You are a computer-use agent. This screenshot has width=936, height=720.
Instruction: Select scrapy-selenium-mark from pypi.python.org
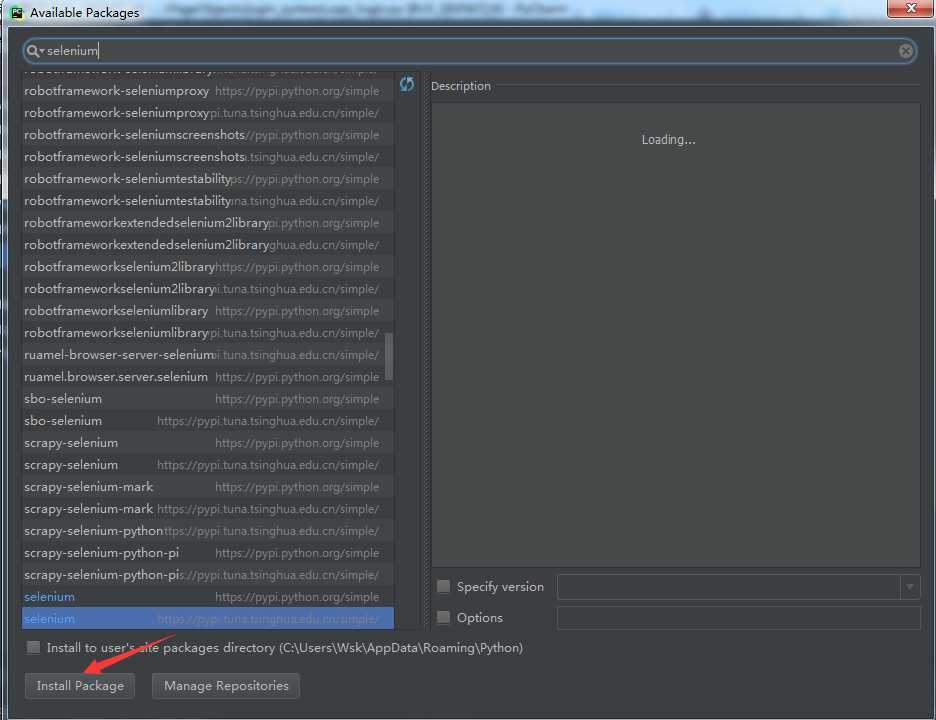click(208, 487)
